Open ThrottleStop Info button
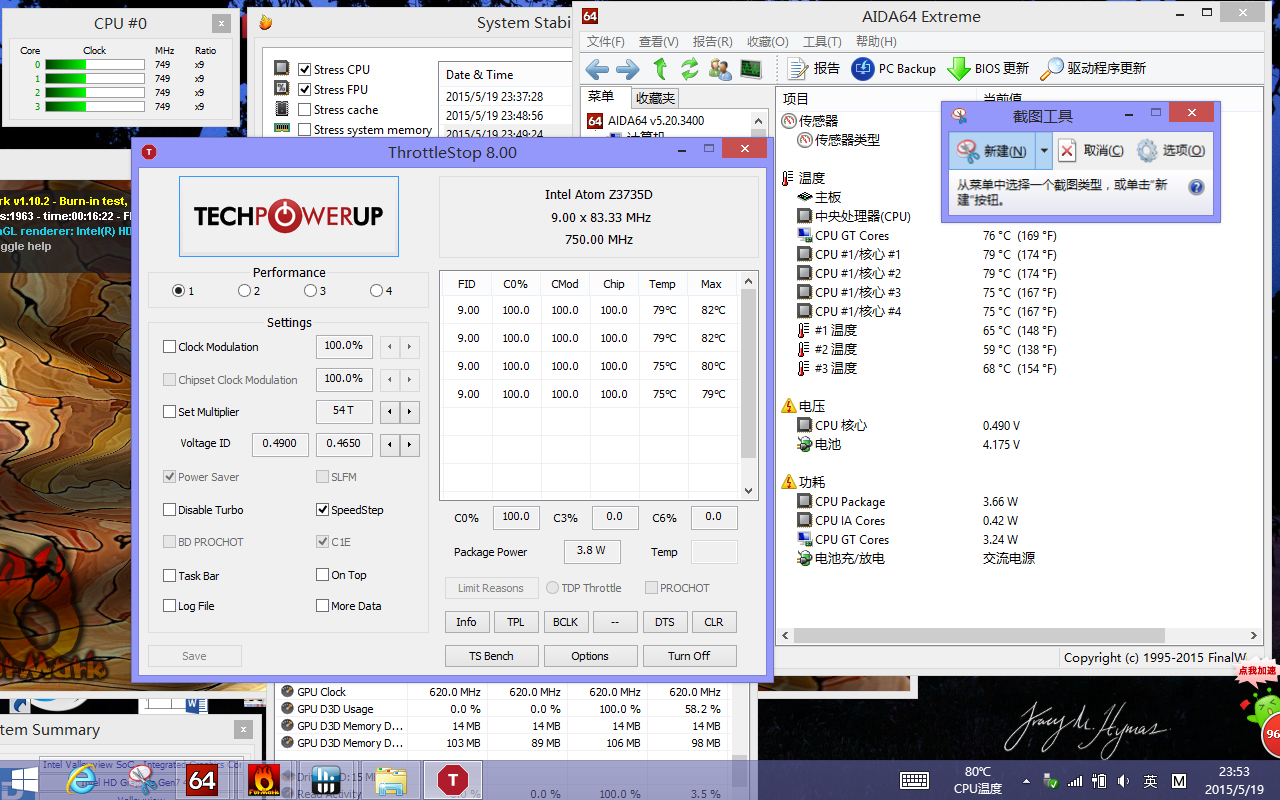This screenshot has height=800, width=1280. coord(466,622)
